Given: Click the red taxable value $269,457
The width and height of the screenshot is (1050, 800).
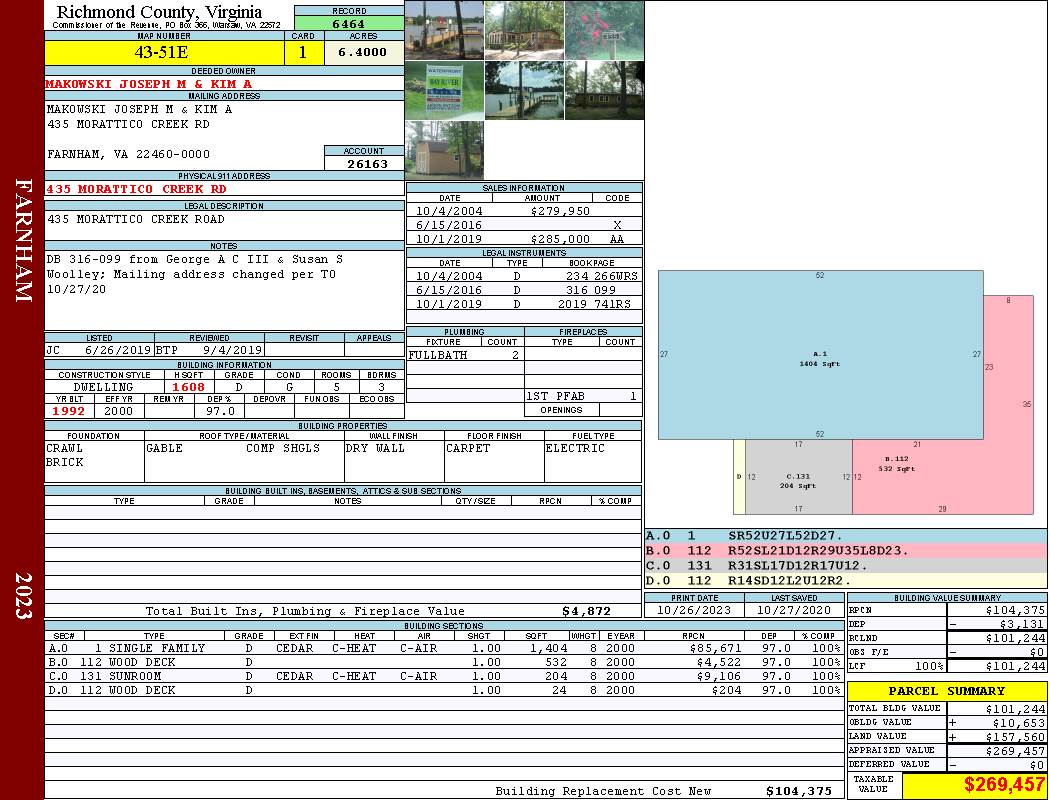Looking at the screenshot, I should tap(974, 785).
